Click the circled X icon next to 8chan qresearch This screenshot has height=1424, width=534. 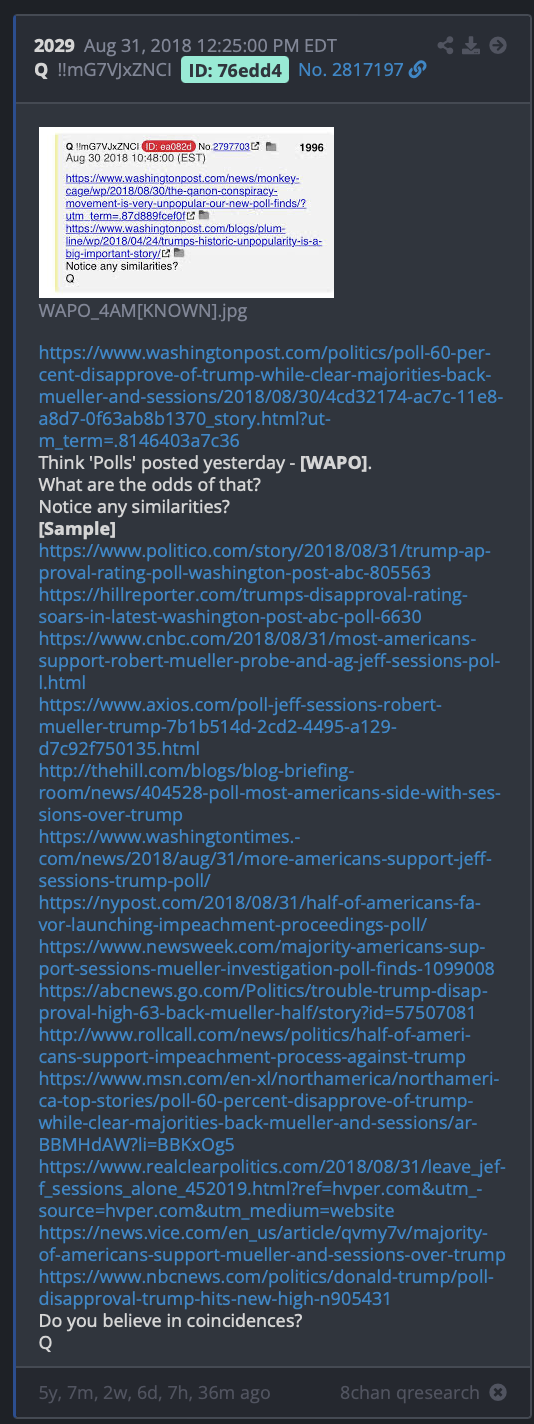tap(498, 1391)
